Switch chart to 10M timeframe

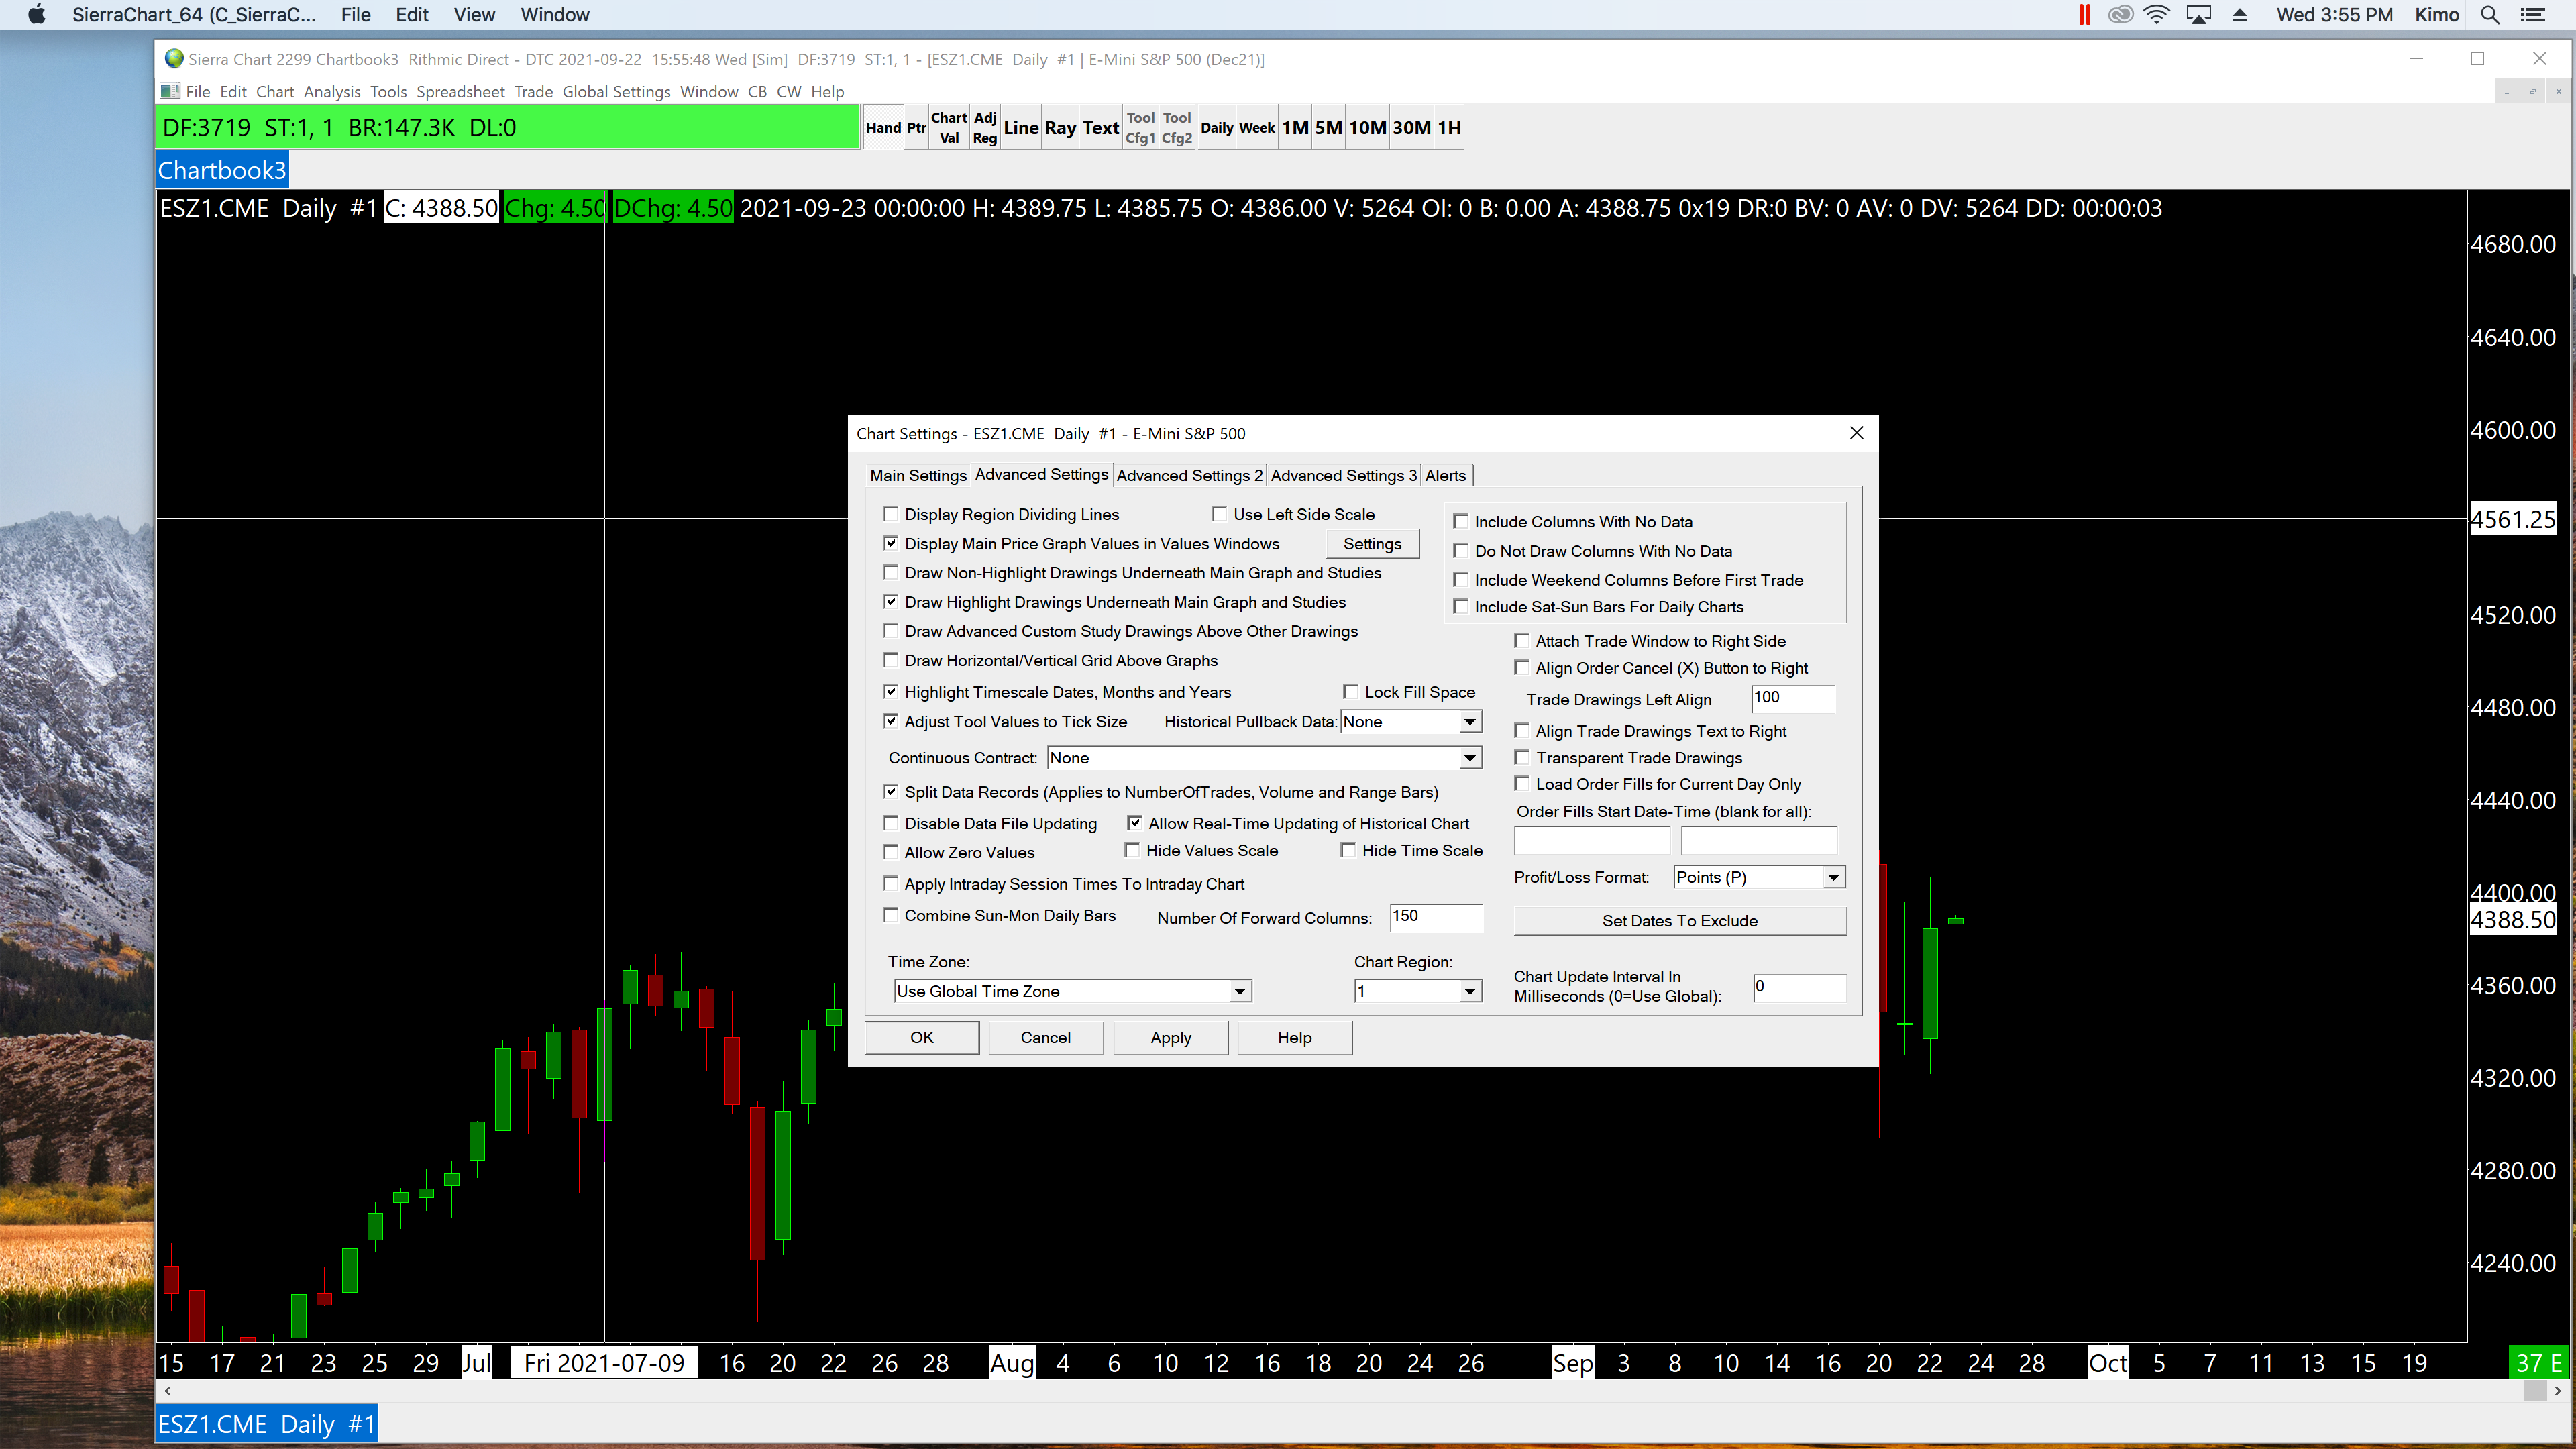(x=1367, y=128)
